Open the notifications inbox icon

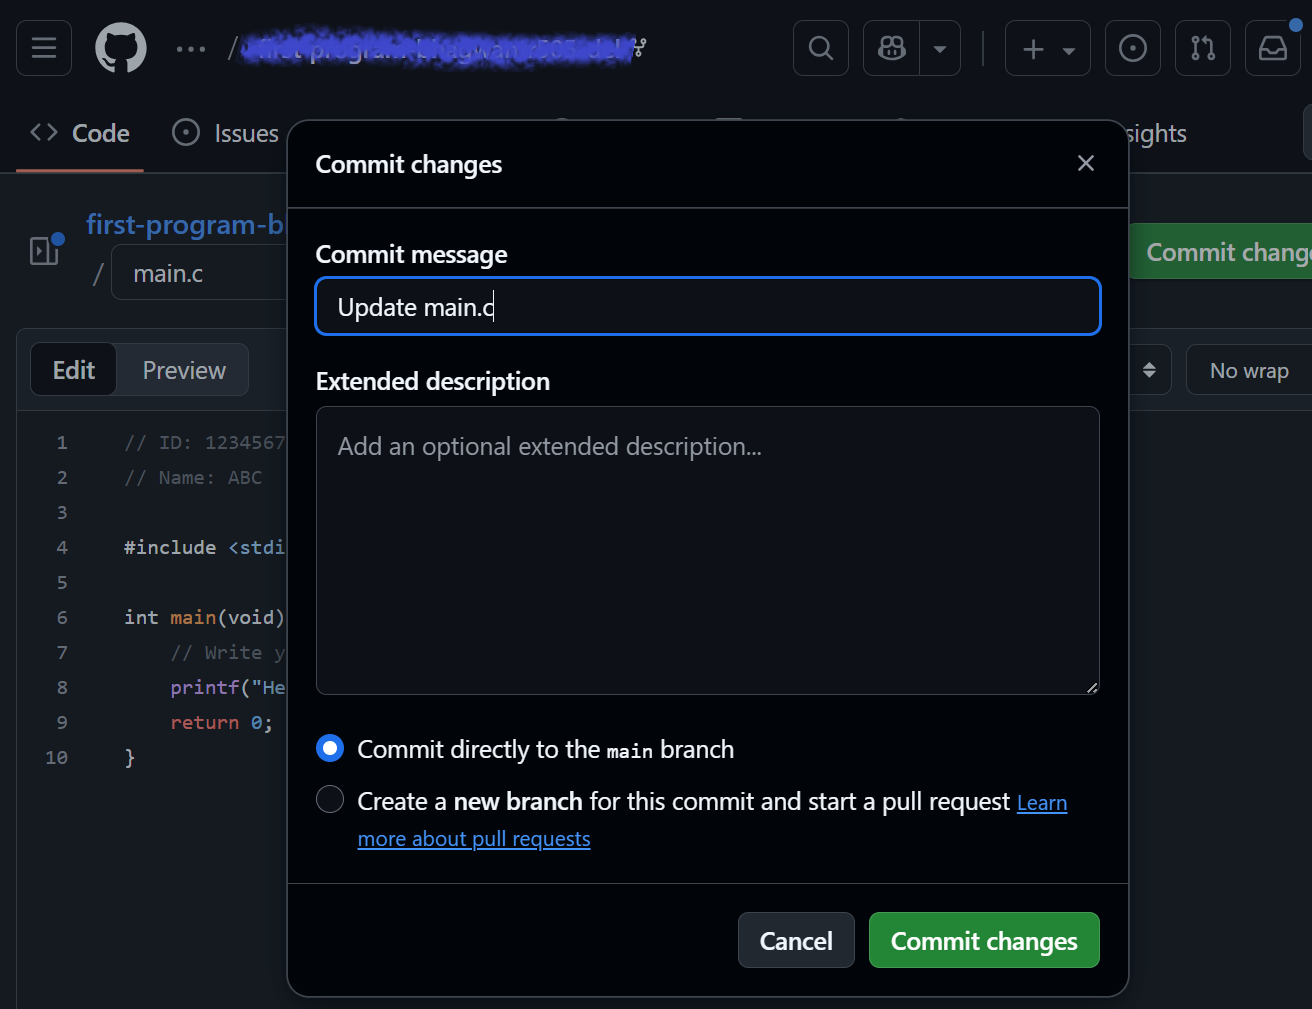pos(1273,48)
